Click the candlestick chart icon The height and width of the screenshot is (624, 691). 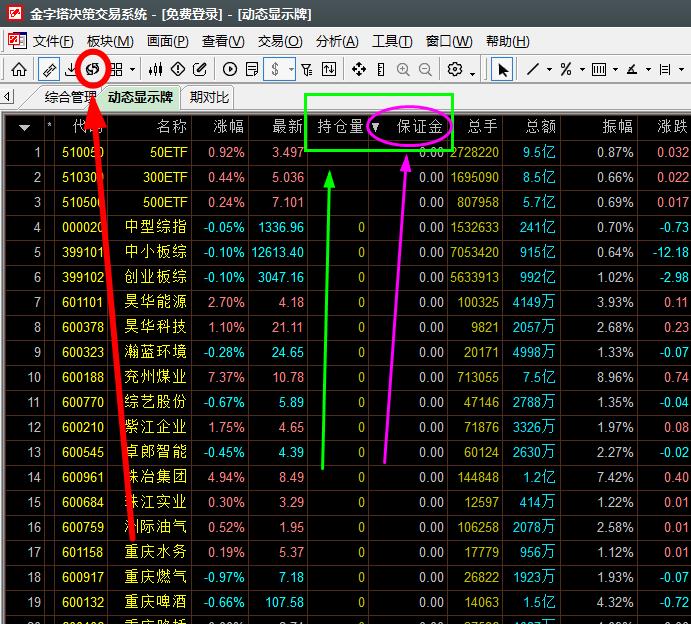tap(156, 70)
